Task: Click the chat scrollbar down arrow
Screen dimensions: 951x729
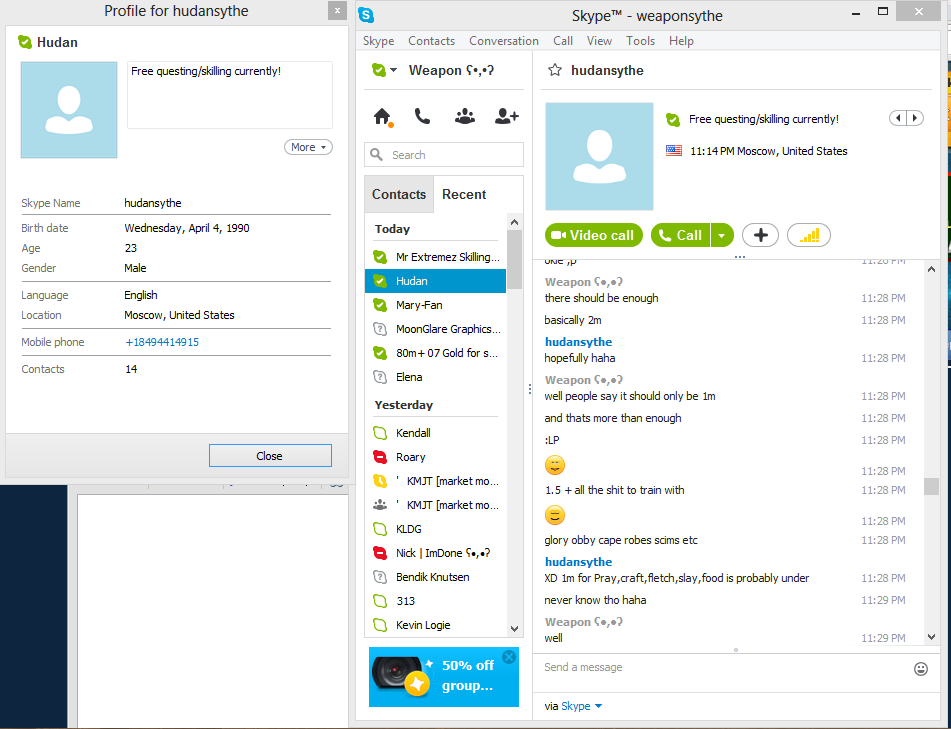Action: tap(932, 637)
